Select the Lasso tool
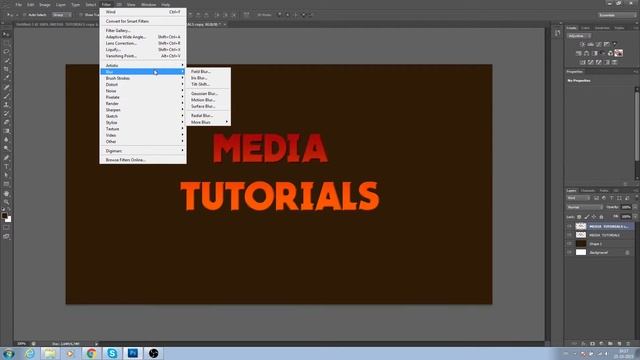Screen dimensions: 640x360 click(6, 52)
